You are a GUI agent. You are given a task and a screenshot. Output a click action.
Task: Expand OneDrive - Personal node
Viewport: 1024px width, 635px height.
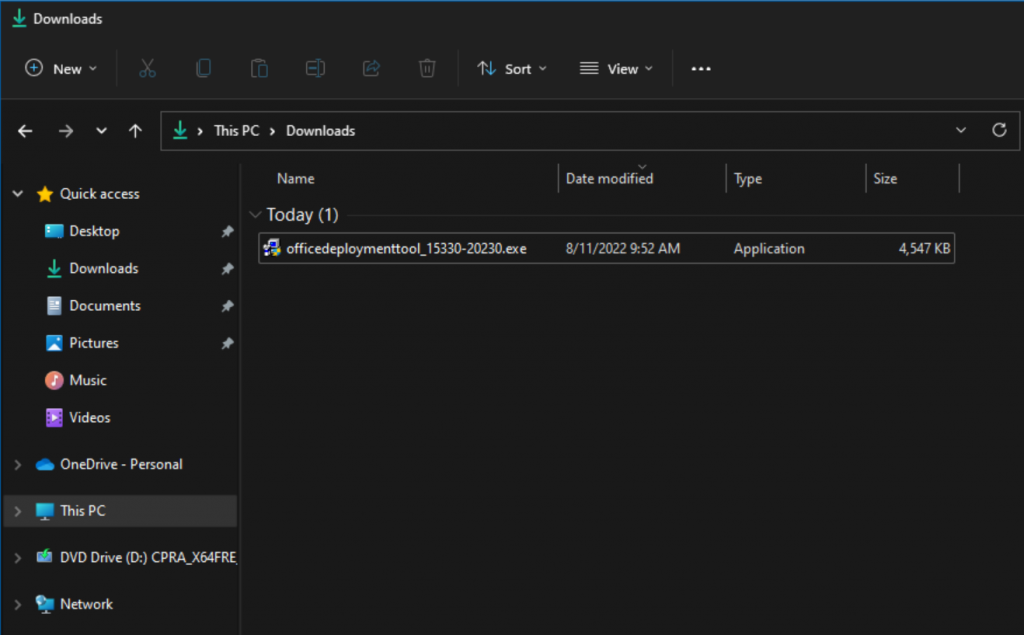pyautogui.click(x=18, y=464)
